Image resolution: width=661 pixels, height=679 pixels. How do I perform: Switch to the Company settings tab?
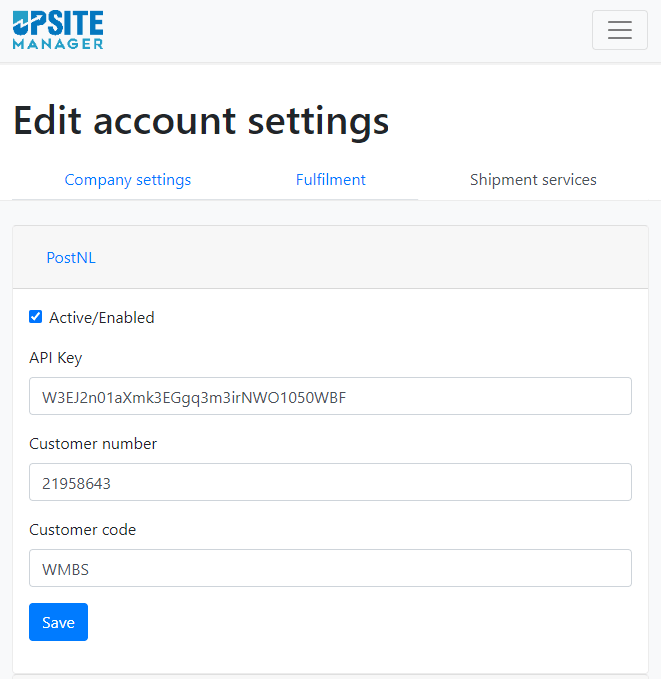[x=127, y=180]
